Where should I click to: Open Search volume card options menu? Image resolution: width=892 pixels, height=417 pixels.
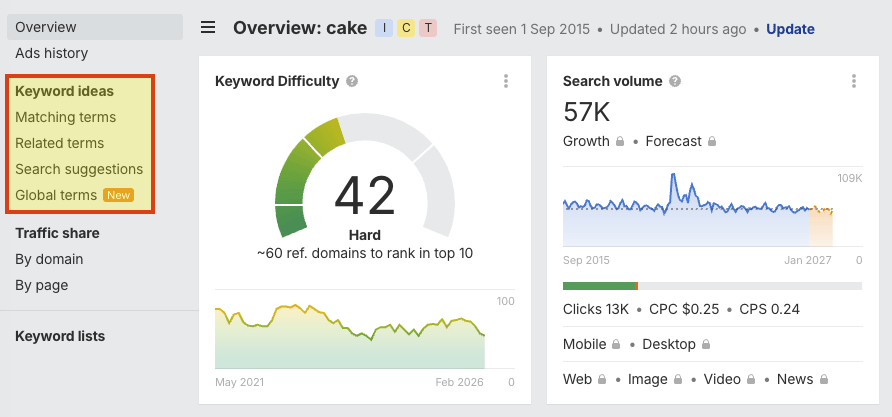[853, 81]
